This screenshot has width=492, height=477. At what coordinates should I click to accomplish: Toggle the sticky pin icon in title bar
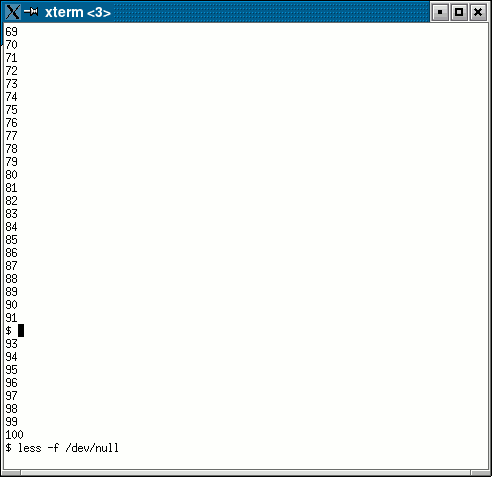tap(31, 12)
